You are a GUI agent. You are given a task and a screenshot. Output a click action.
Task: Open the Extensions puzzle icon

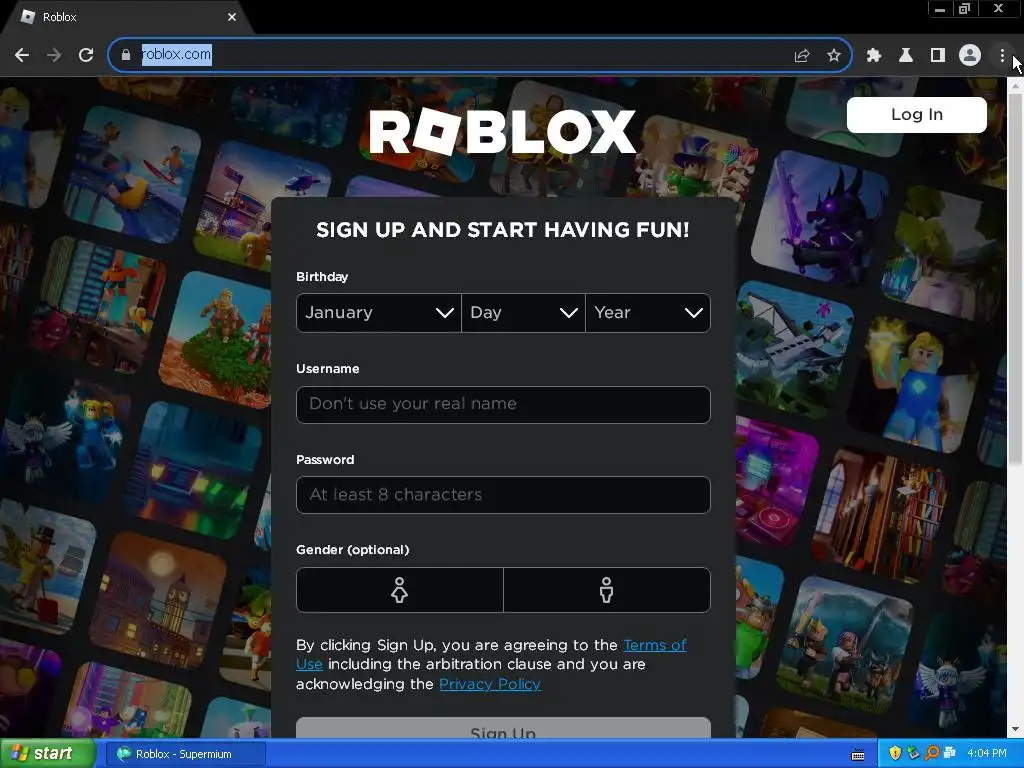[873, 56]
